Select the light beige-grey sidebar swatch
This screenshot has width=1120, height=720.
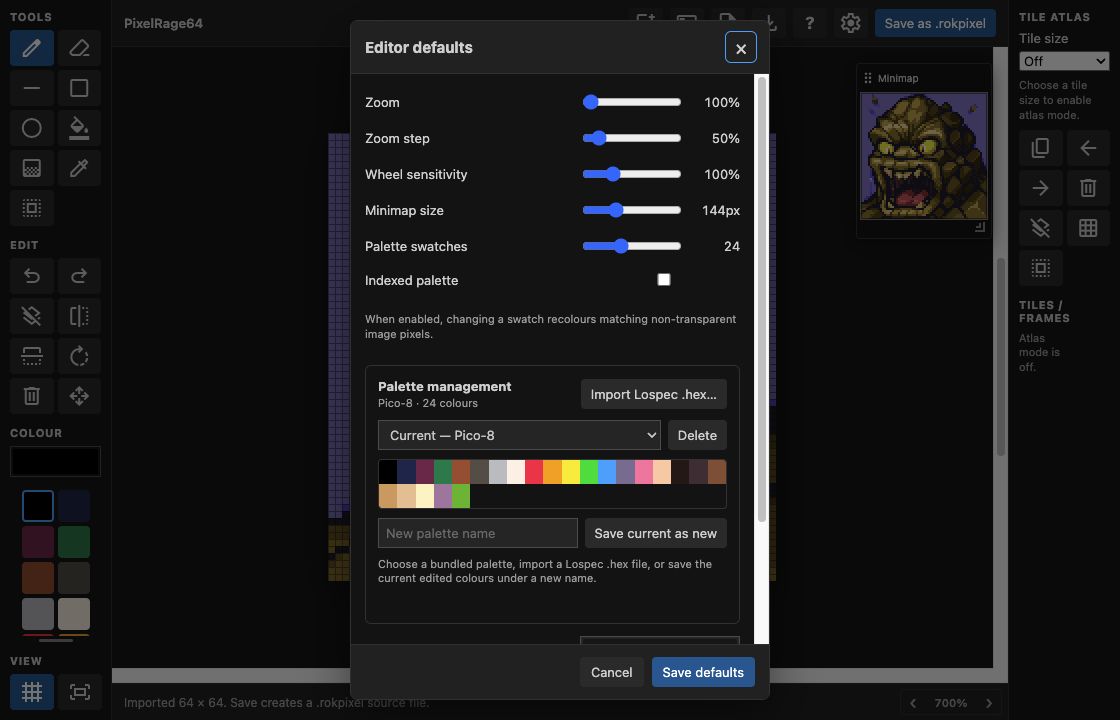point(74,614)
